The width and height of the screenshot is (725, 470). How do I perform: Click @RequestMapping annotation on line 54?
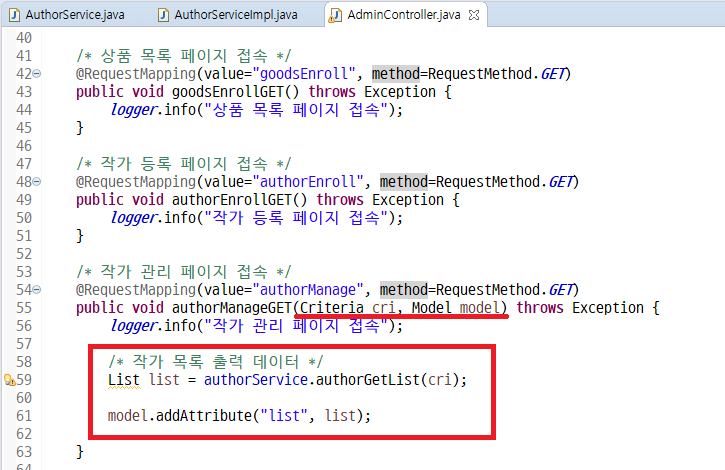pyautogui.click(x=136, y=290)
